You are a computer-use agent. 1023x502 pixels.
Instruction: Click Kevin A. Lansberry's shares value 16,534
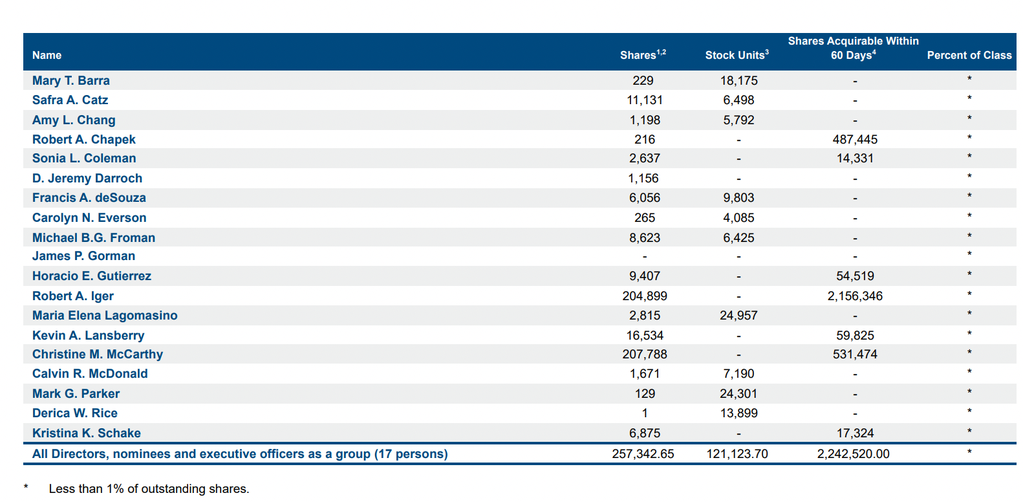coord(643,335)
